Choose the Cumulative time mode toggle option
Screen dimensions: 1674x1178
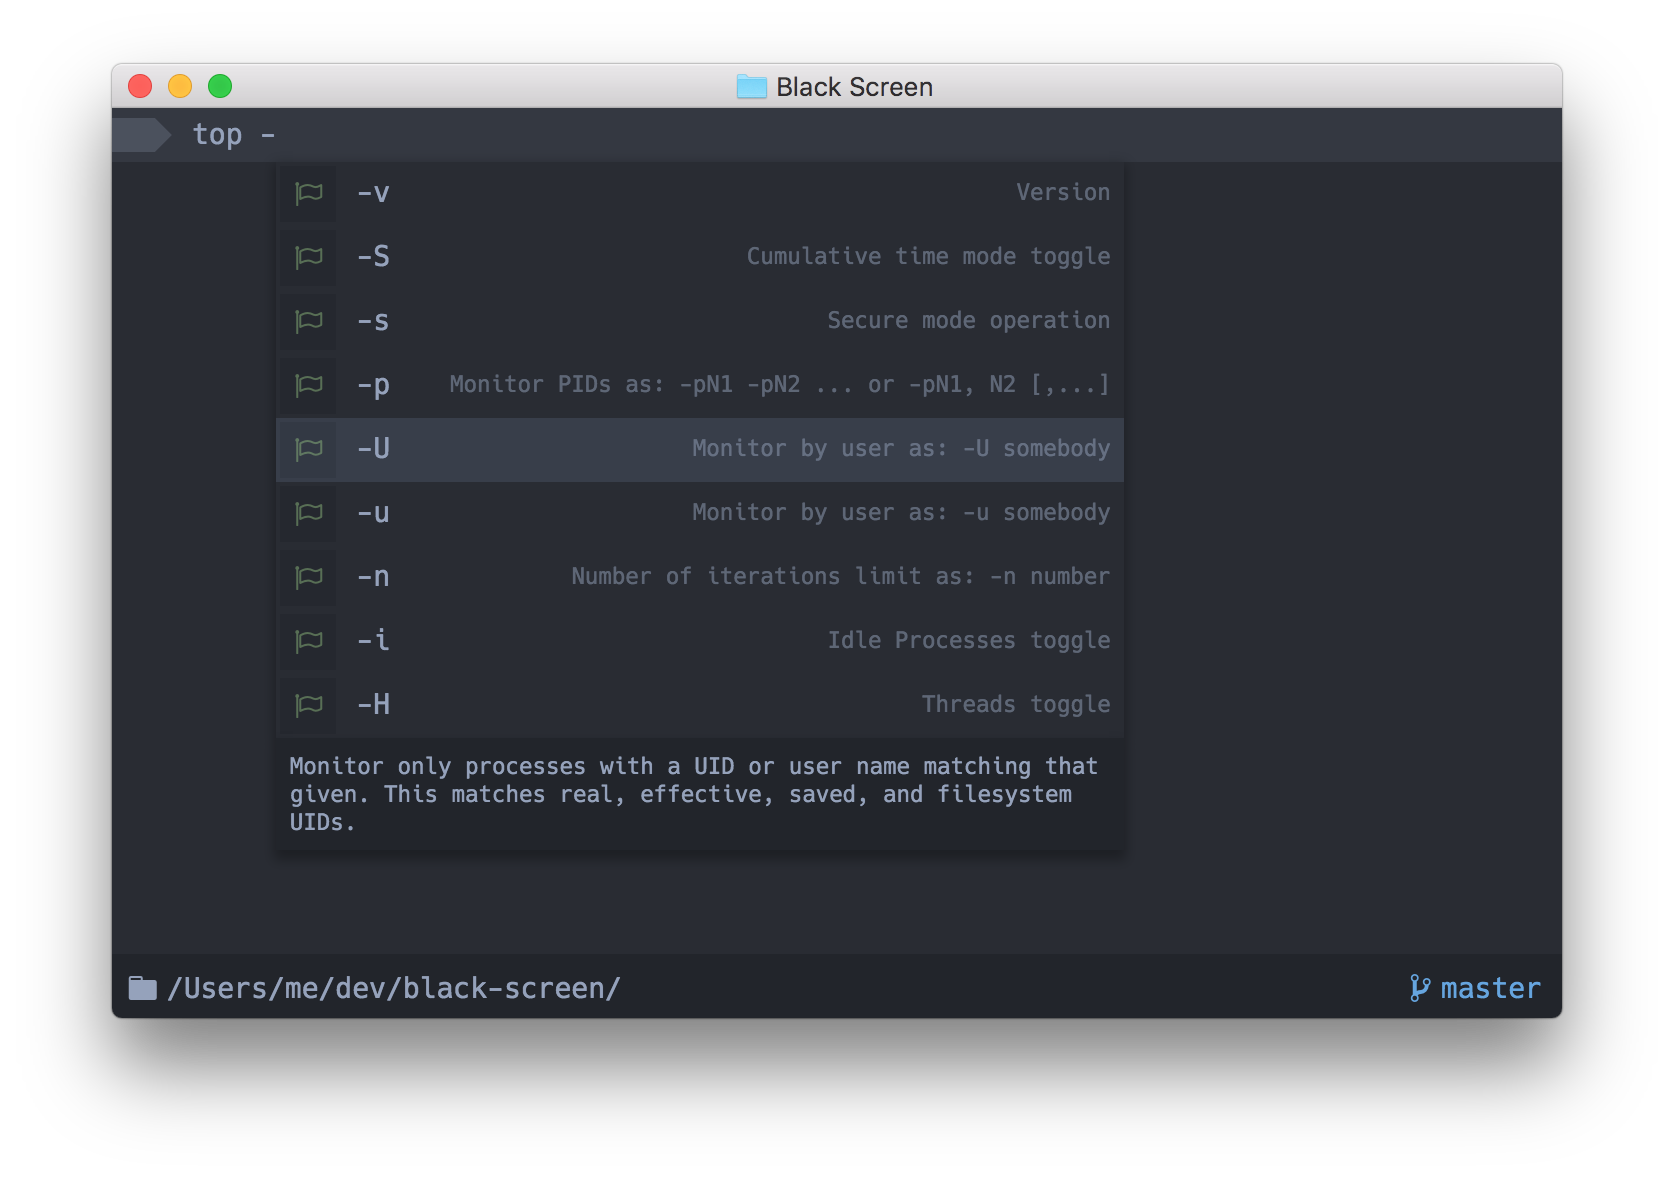point(700,257)
